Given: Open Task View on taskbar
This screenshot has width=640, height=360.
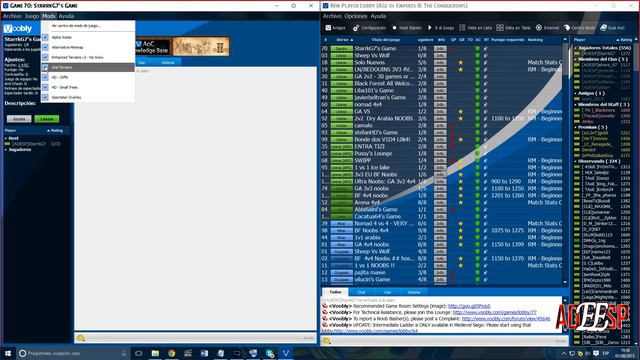Looking at the screenshot, I should click(x=138, y=353).
